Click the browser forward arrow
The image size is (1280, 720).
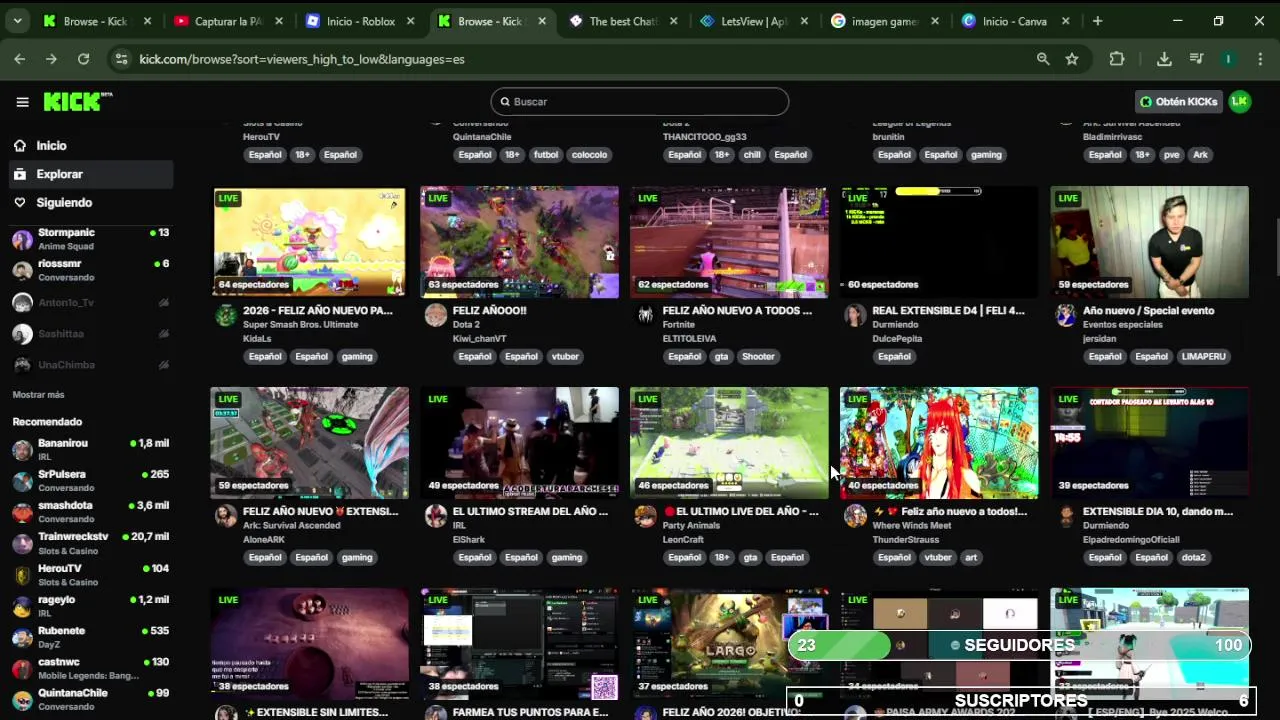coord(51,59)
